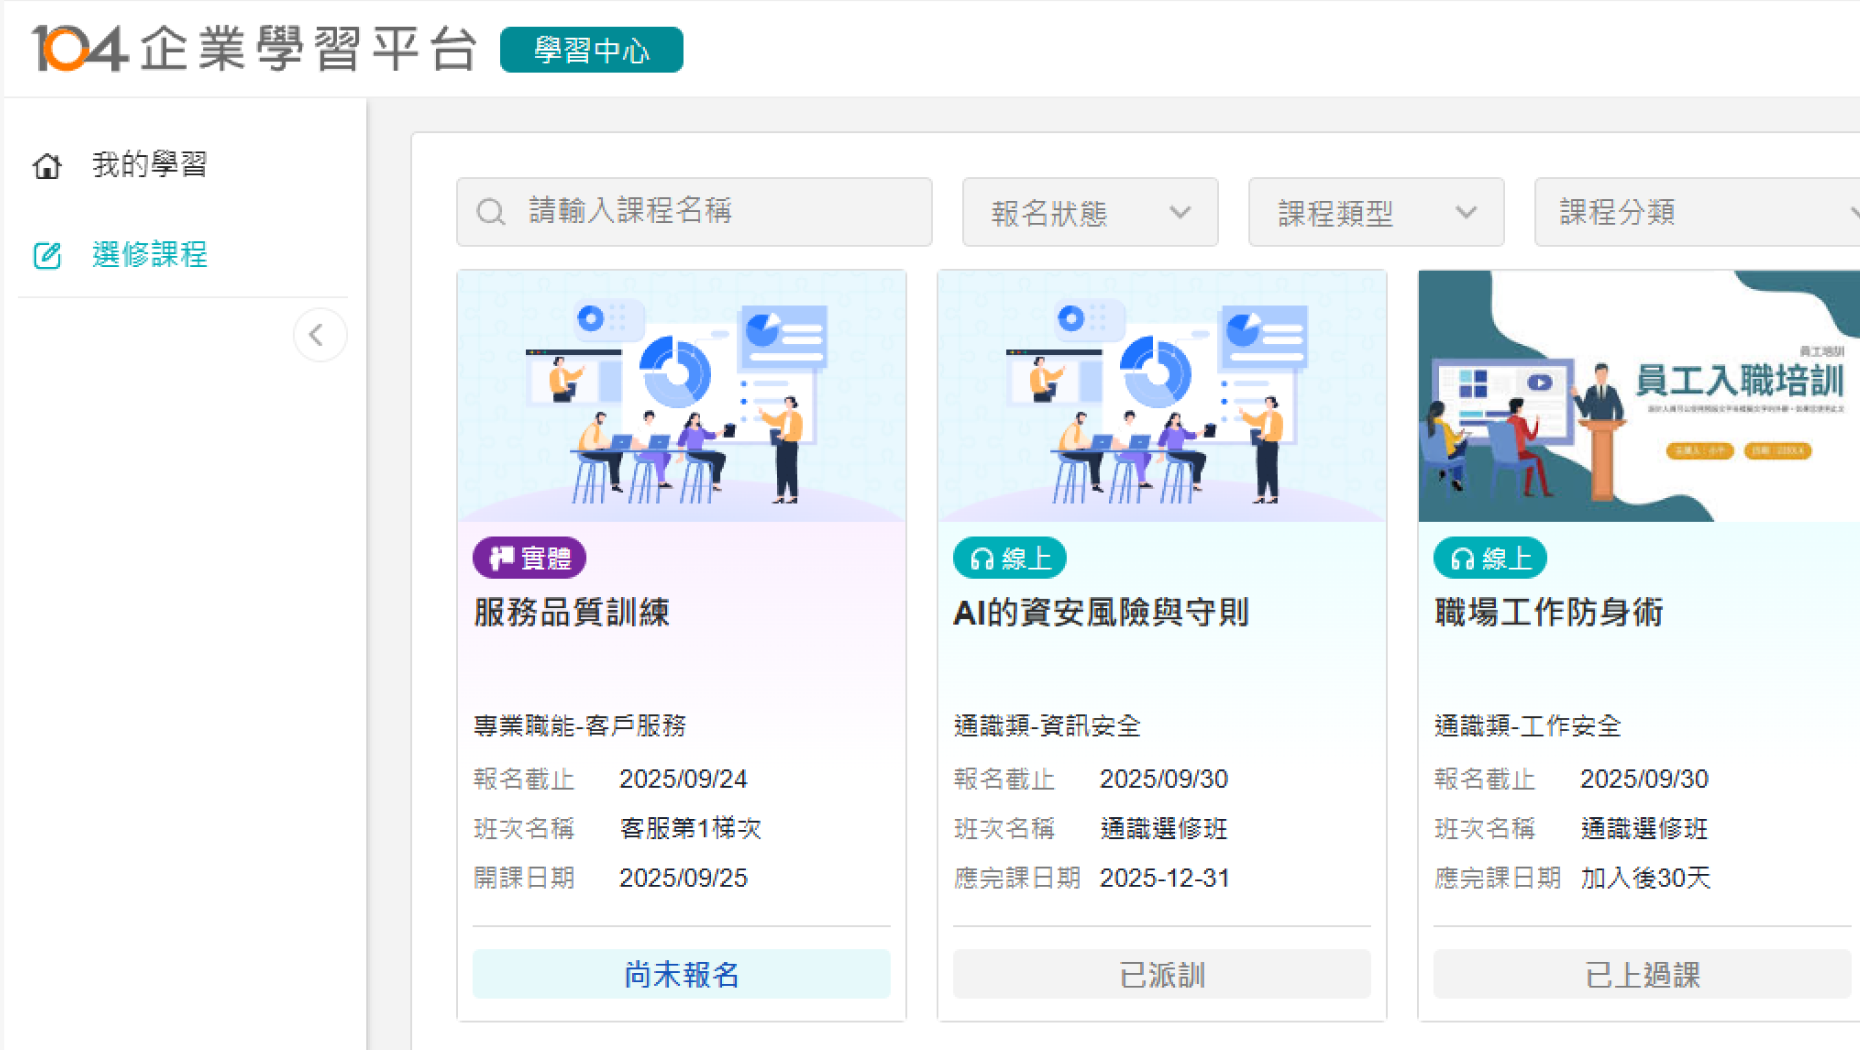Click the 已上過課 button on 職場工作防身術
1860x1050 pixels.
click(1641, 974)
